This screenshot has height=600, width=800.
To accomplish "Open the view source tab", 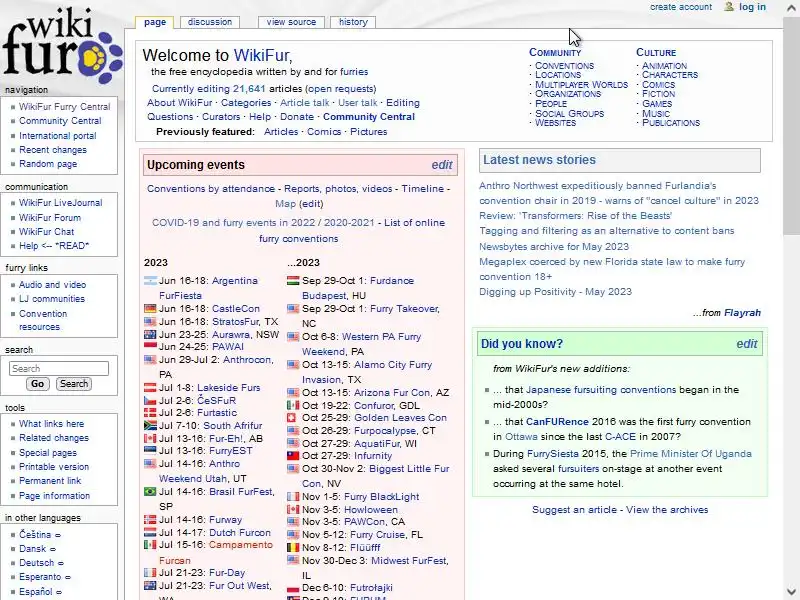I will (x=291, y=22).
